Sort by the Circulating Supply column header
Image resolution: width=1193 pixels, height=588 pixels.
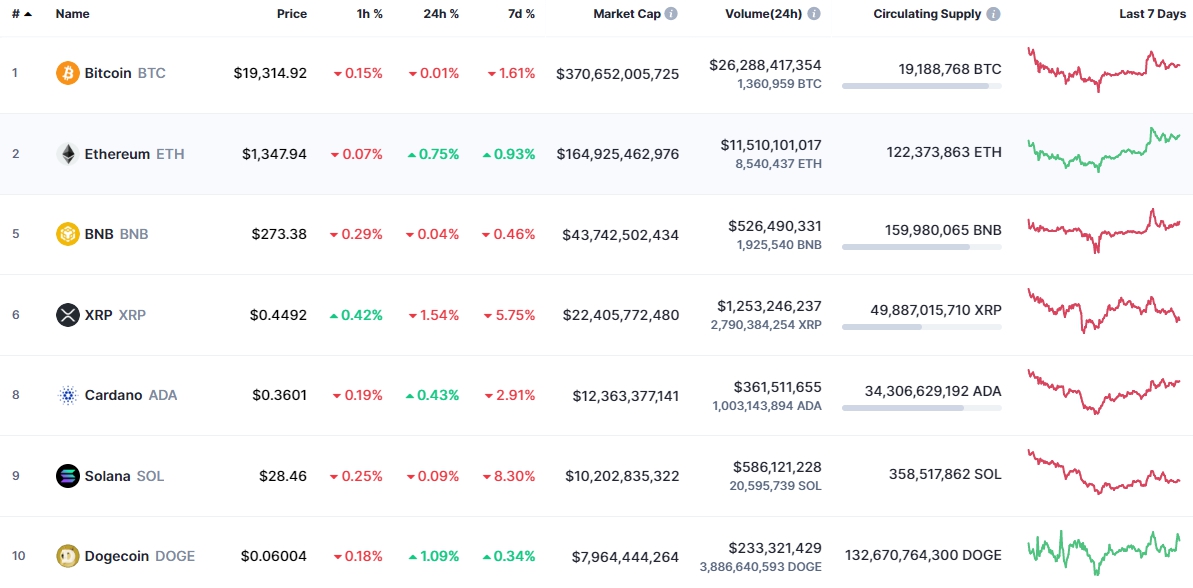[x=927, y=14]
